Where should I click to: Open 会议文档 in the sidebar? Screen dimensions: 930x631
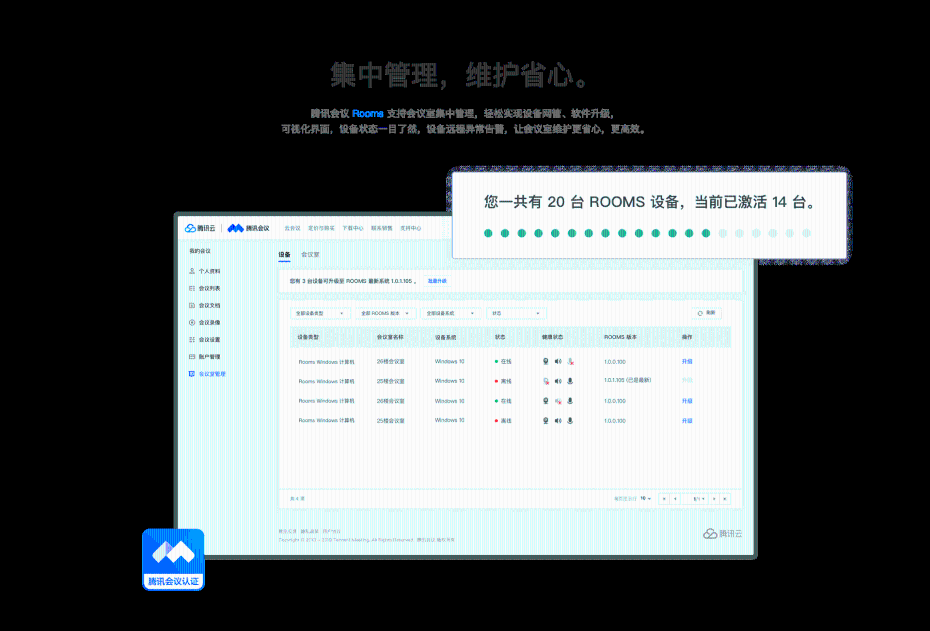pyautogui.click(x=205, y=305)
